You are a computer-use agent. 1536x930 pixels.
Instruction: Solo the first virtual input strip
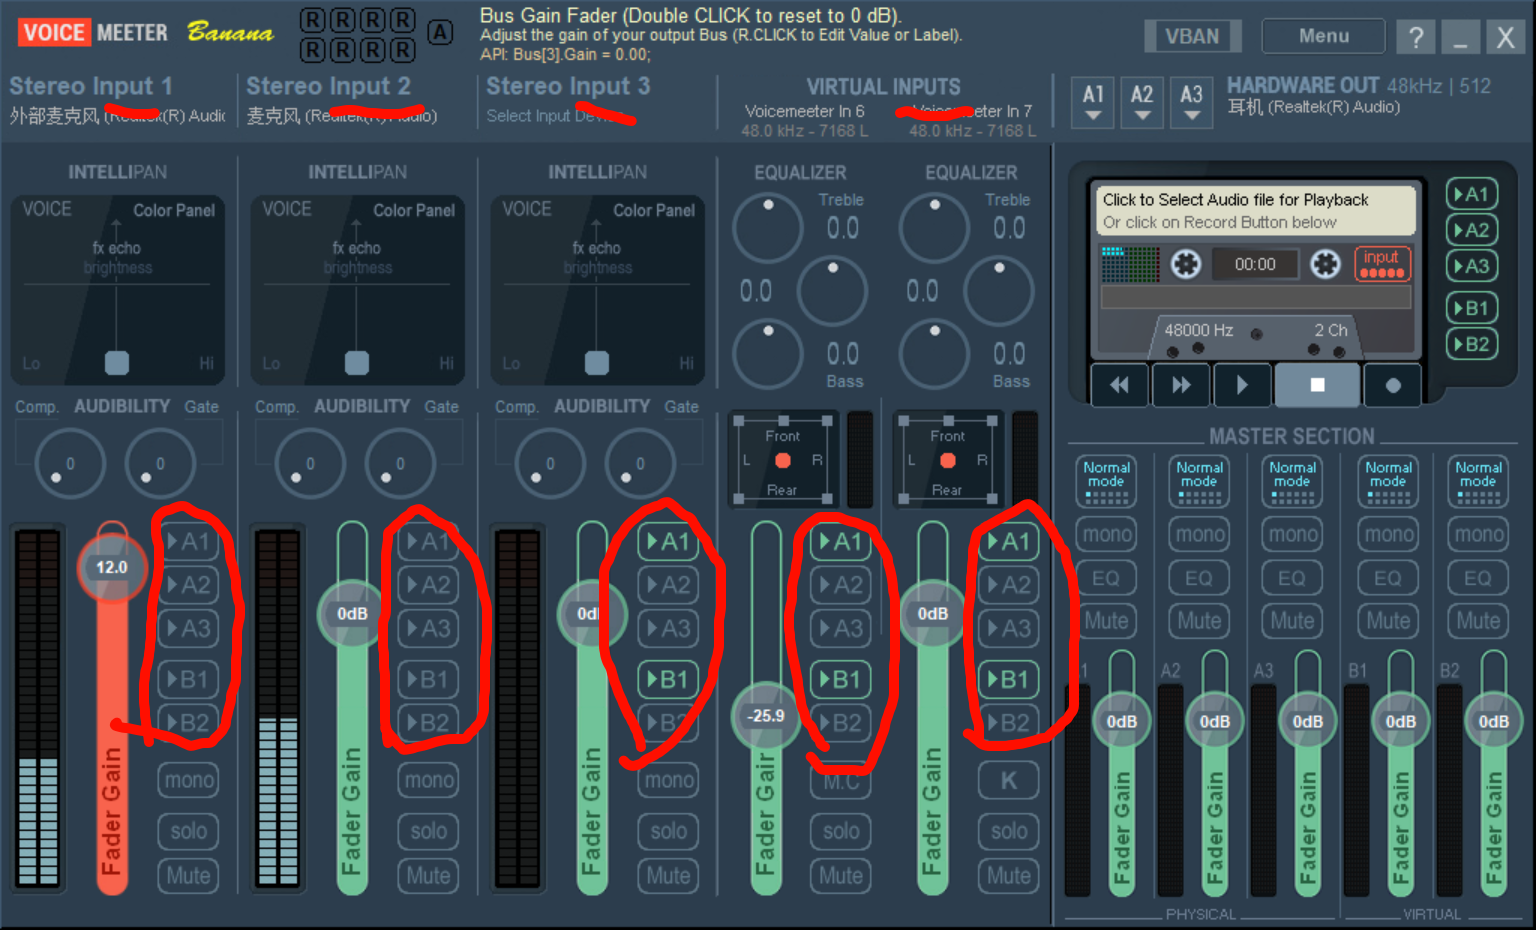pyautogui.click(x=841, y=831)
